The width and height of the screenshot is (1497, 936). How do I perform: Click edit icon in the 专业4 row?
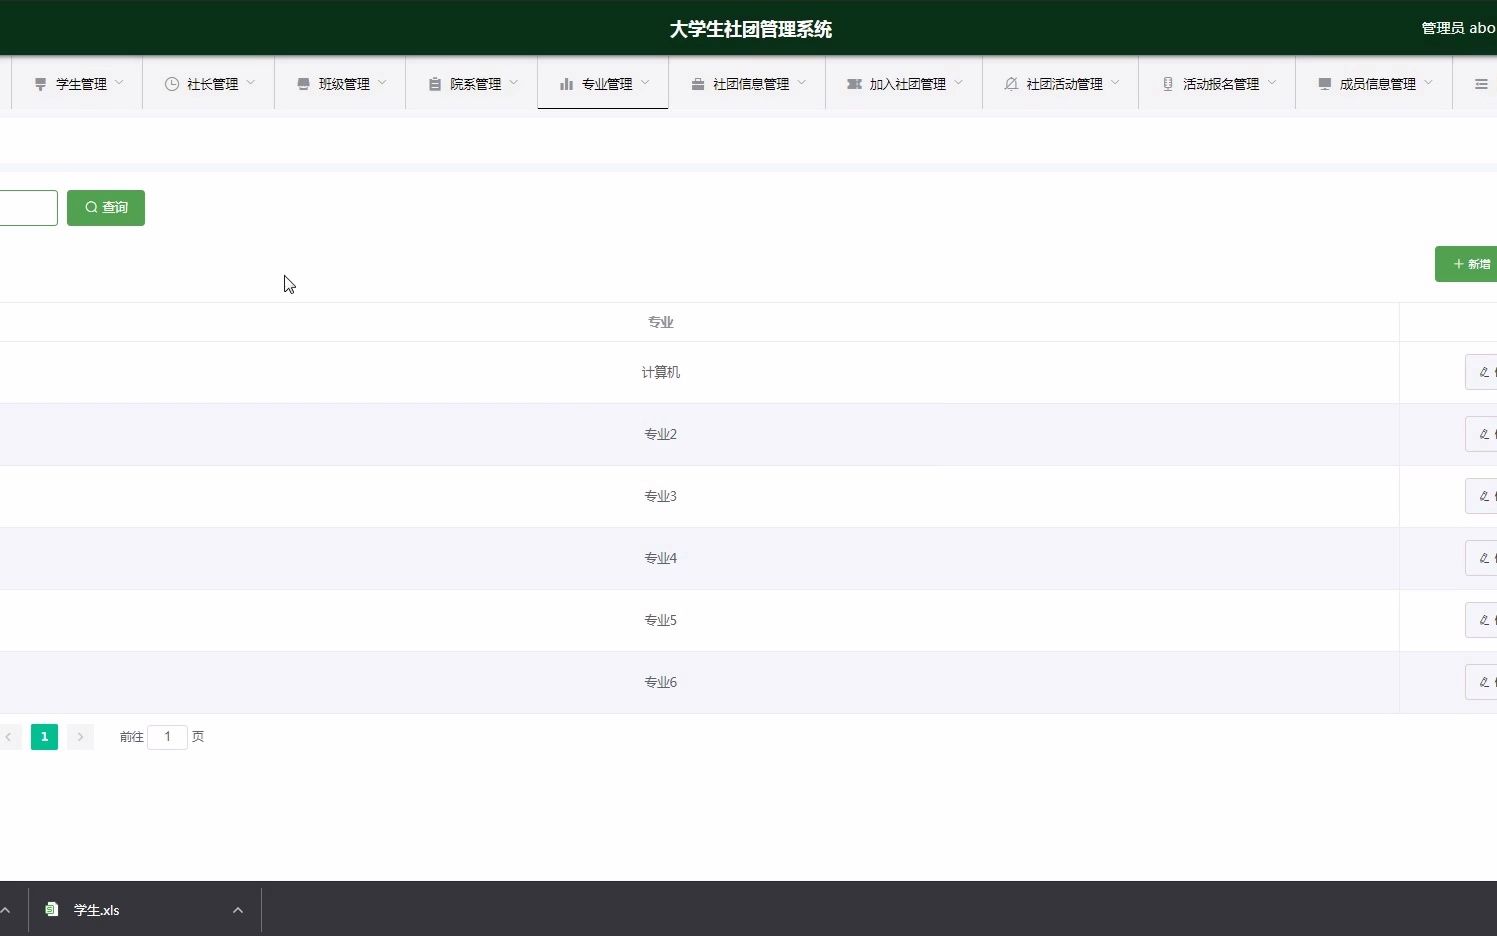[1484, 558]
